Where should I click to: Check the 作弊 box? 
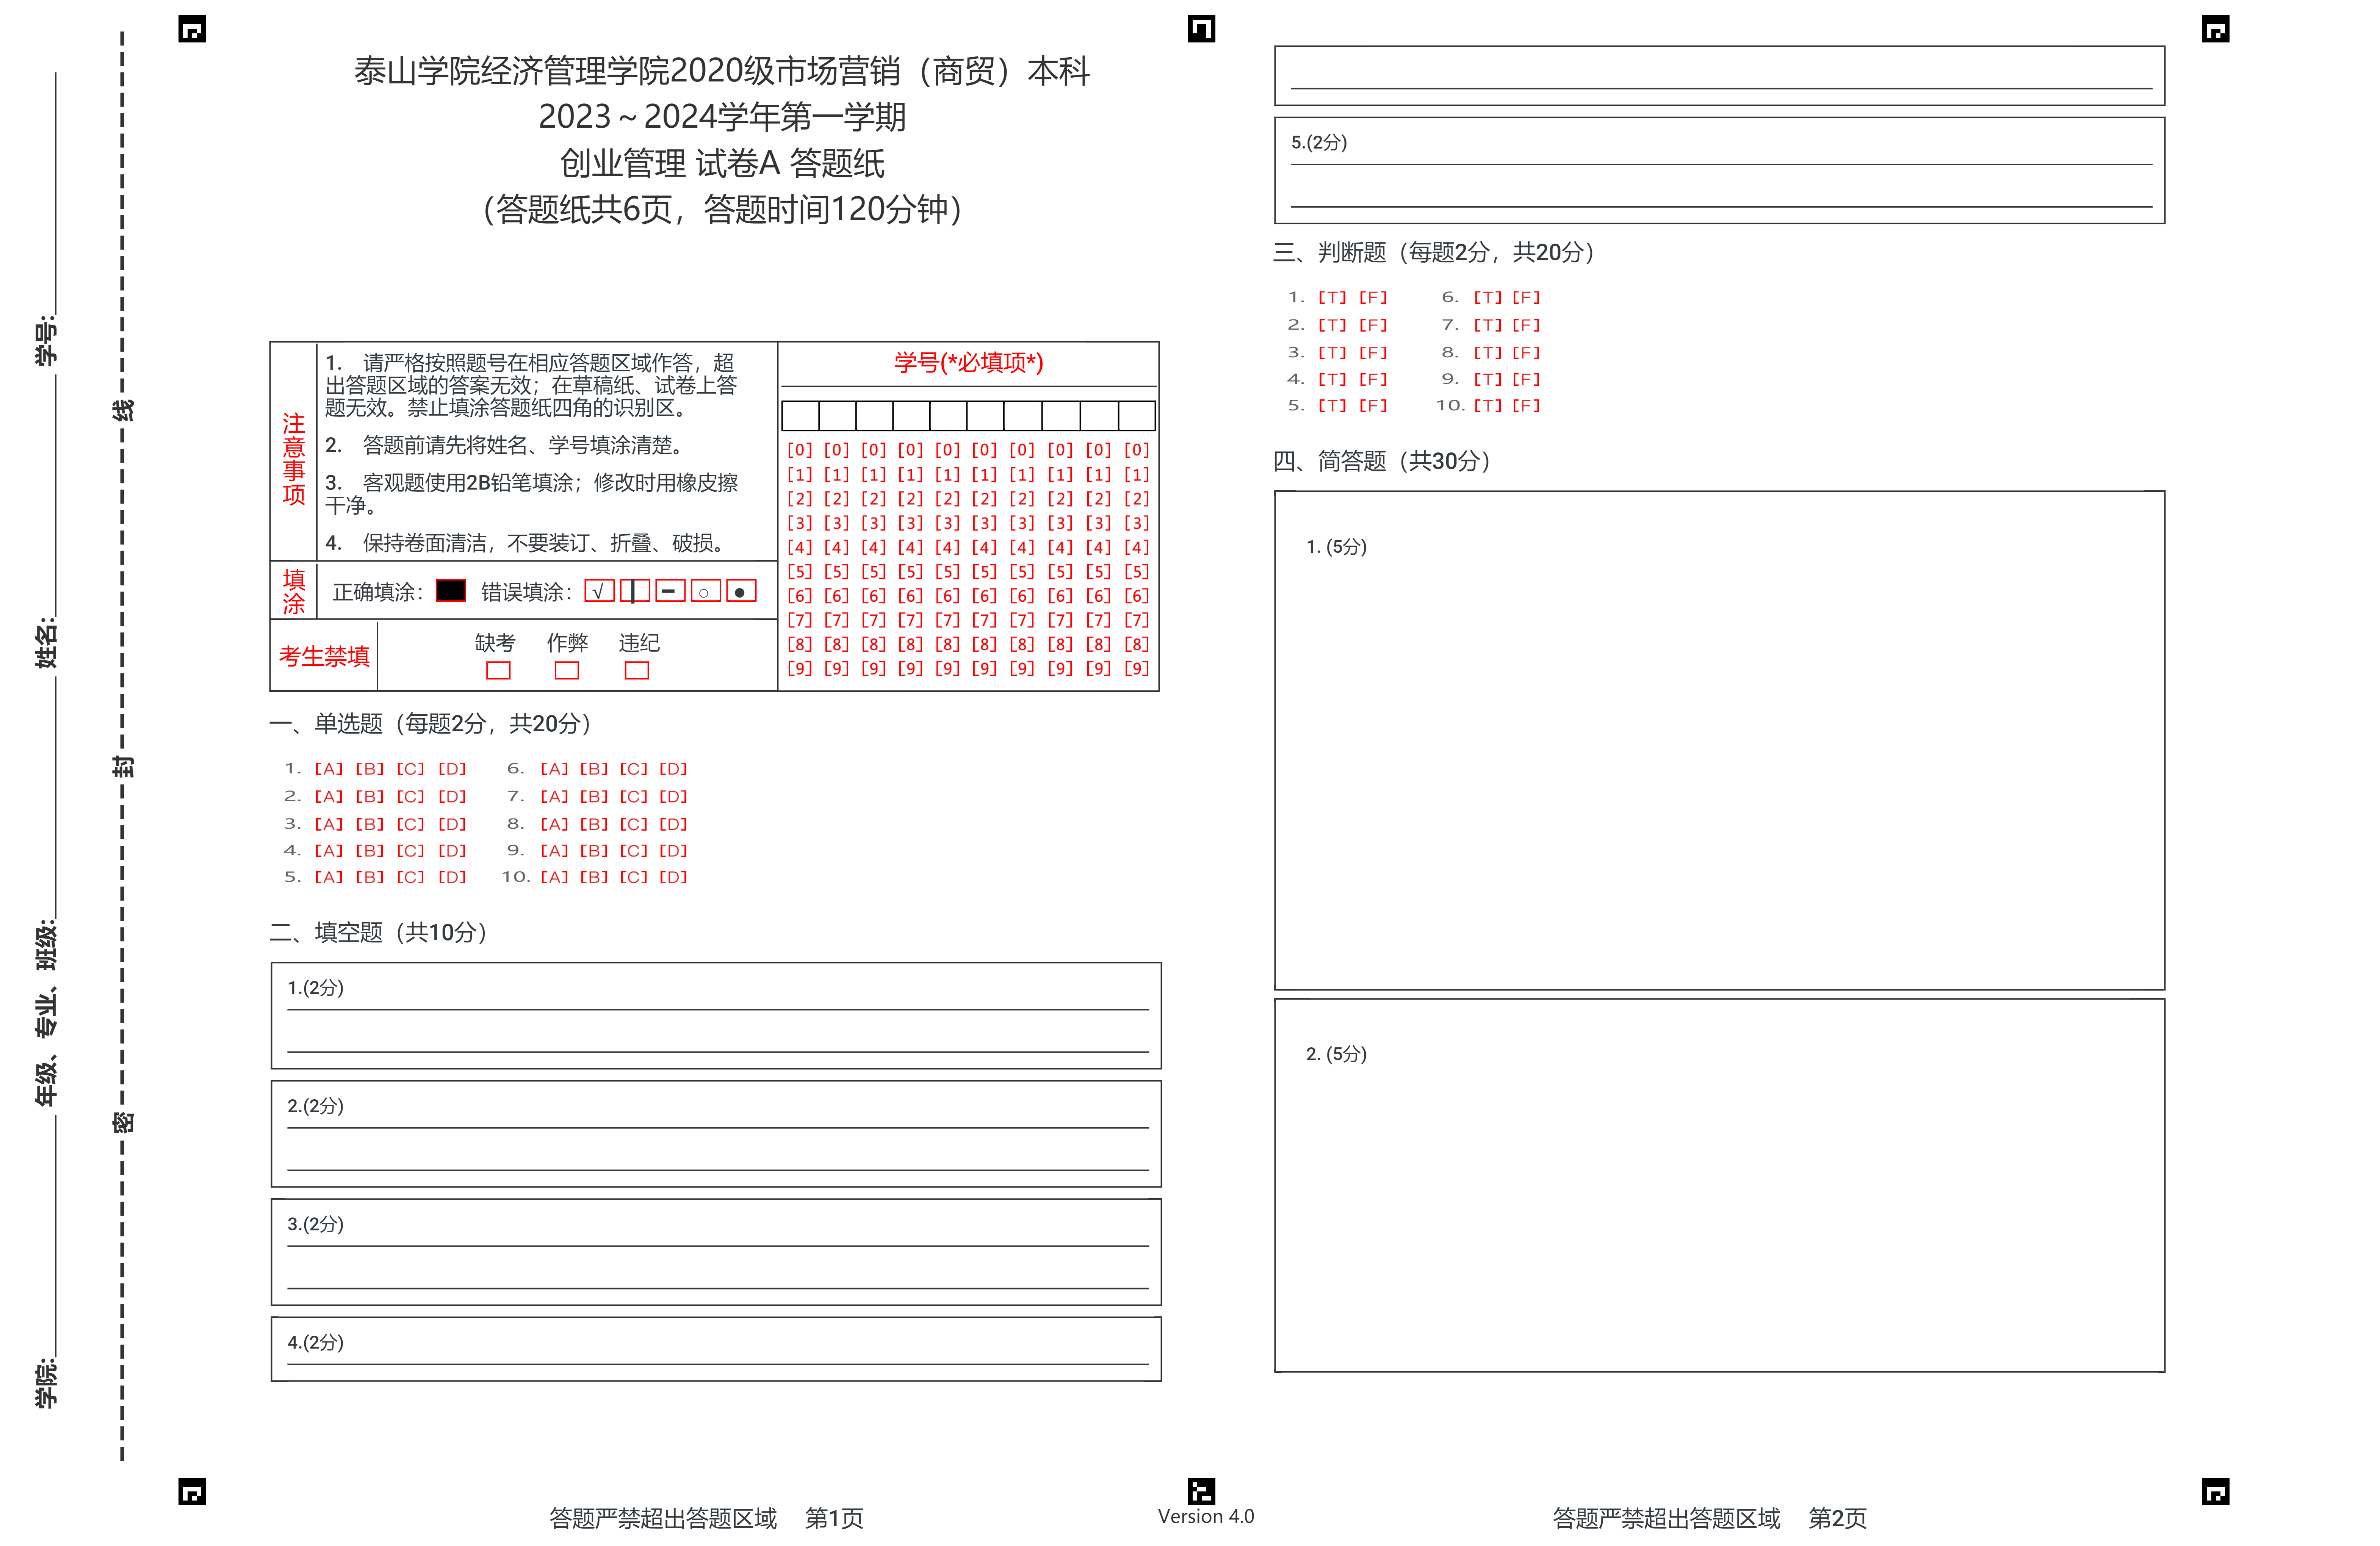pos(567,670)
